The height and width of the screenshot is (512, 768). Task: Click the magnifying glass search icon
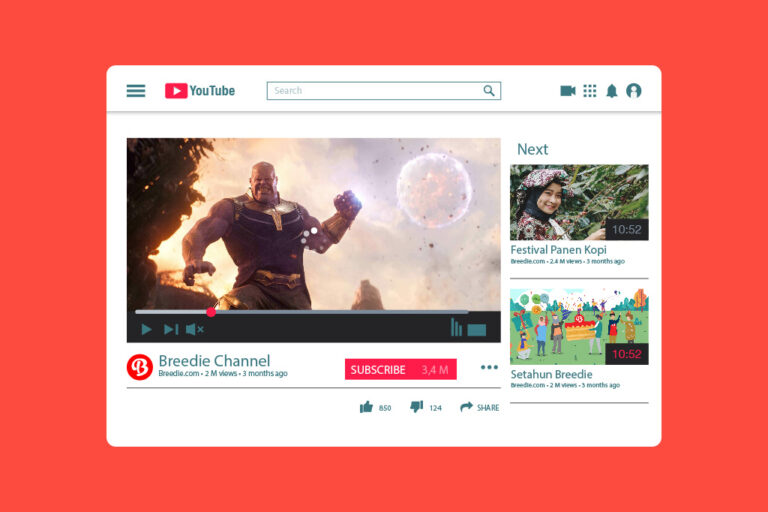[x=488, y=91]
